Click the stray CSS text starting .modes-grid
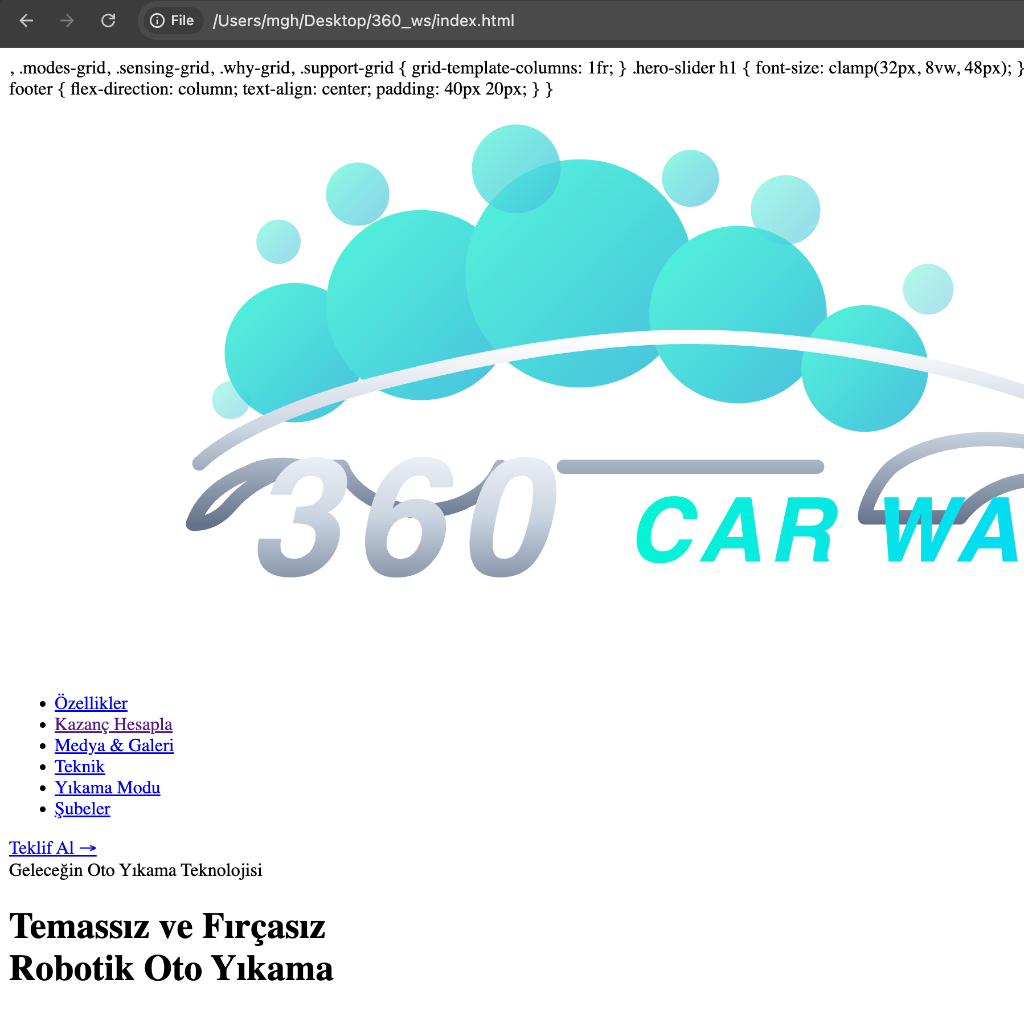 pos(517,68)
